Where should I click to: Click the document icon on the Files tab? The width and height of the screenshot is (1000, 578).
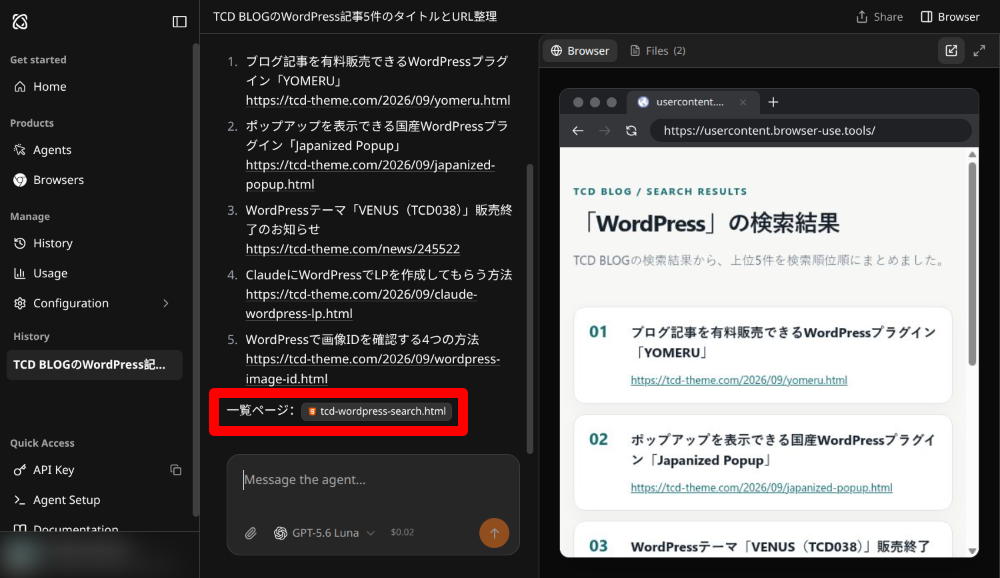[635, 50]
